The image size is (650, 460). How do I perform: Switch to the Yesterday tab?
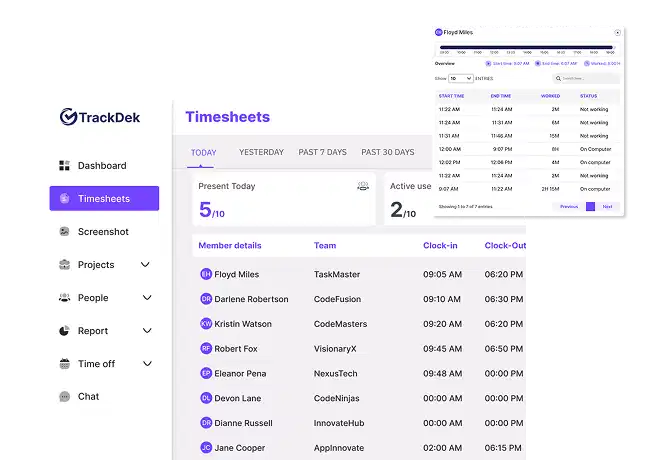pos(261,153)
